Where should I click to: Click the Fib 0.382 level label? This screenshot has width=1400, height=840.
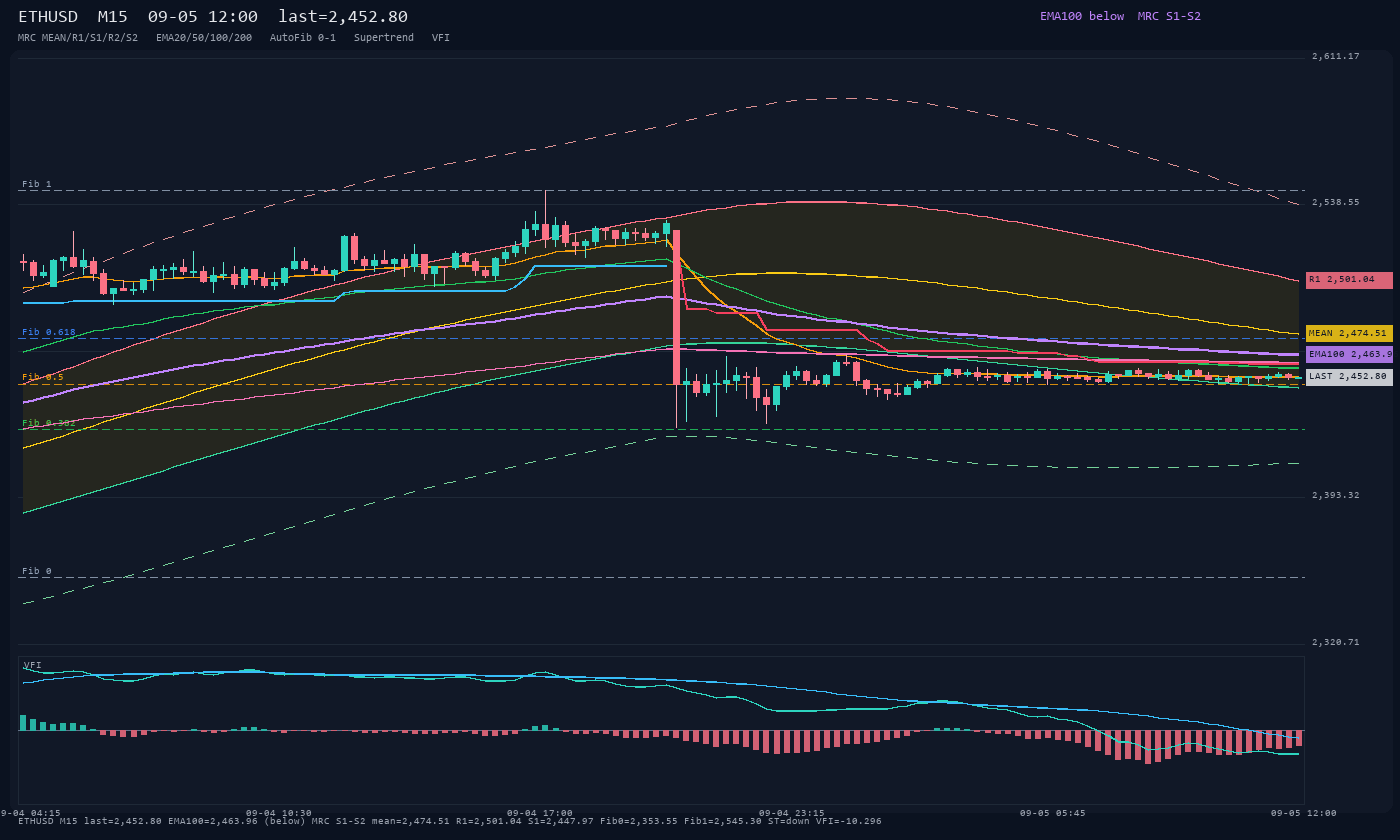point(49,423)
